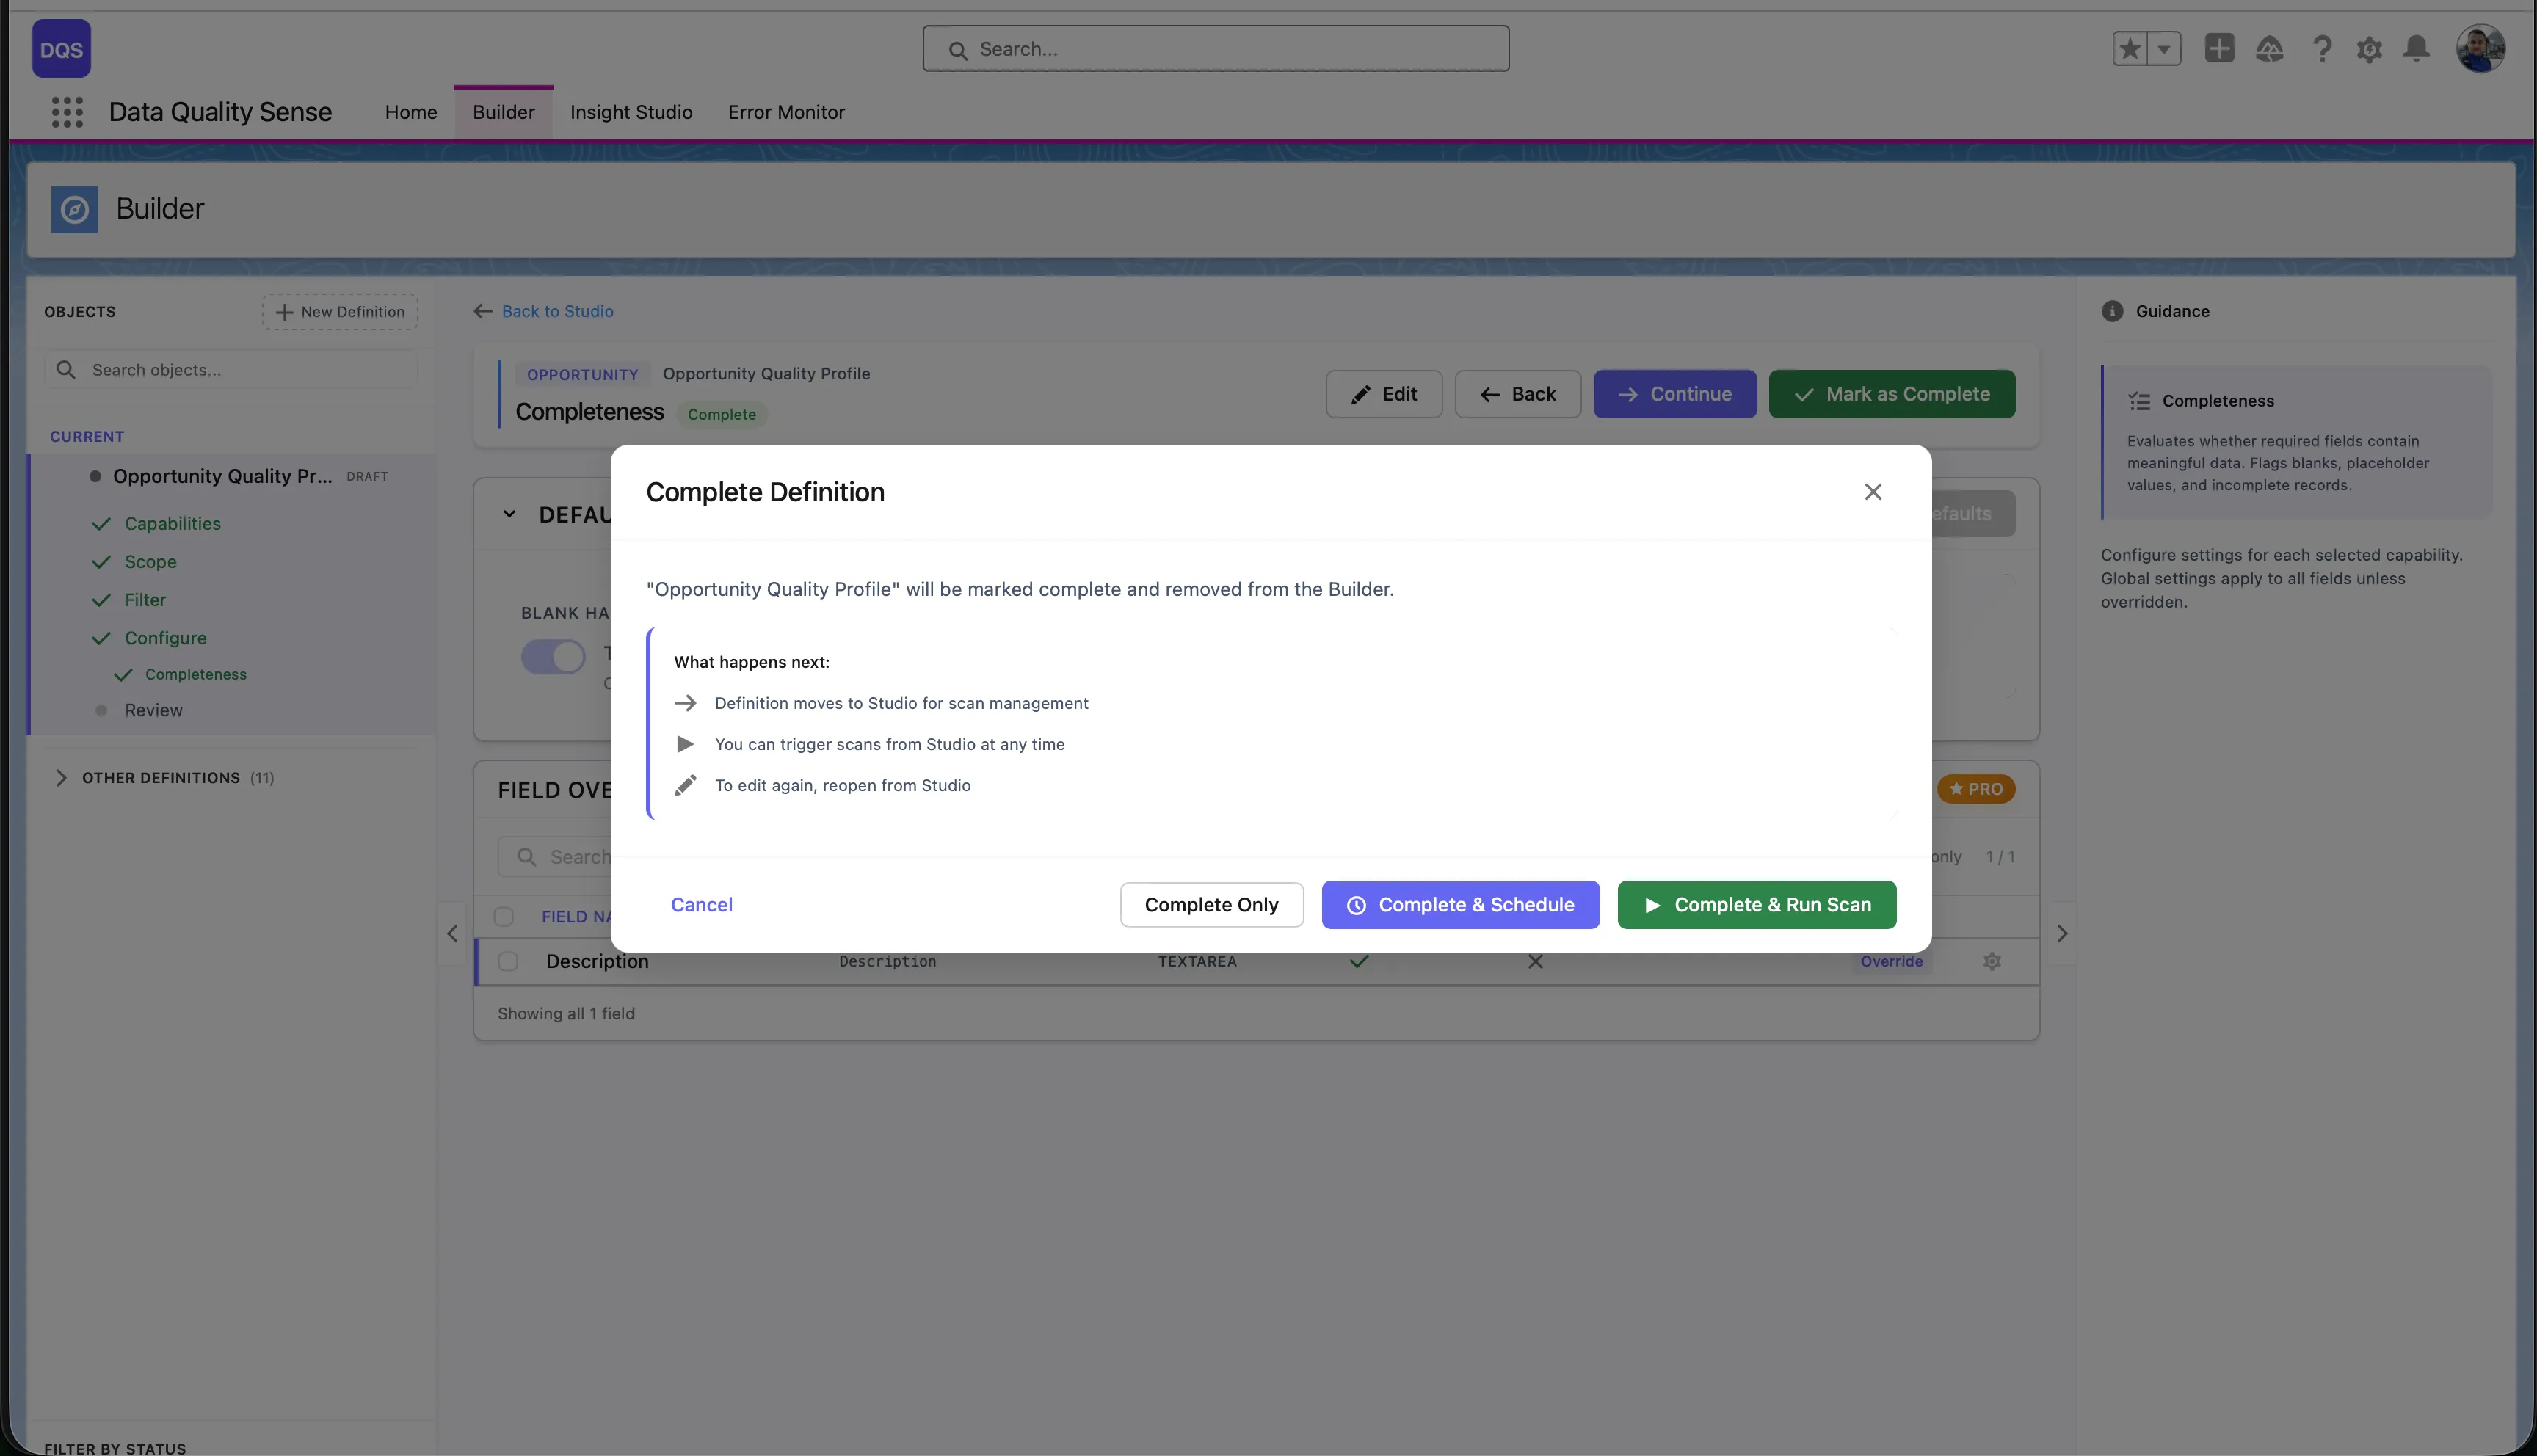
Task: Open the favorites dropdown arrow
Action: pyautogui.click(x=2164, y=48)
